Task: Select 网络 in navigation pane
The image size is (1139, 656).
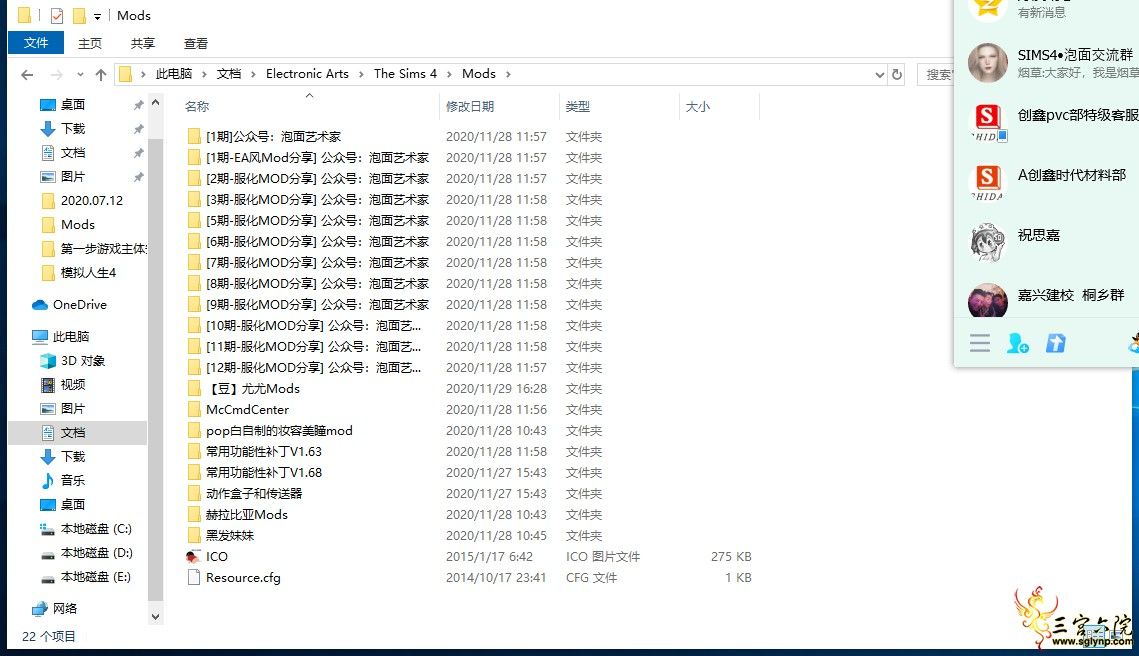Action: 65,608
